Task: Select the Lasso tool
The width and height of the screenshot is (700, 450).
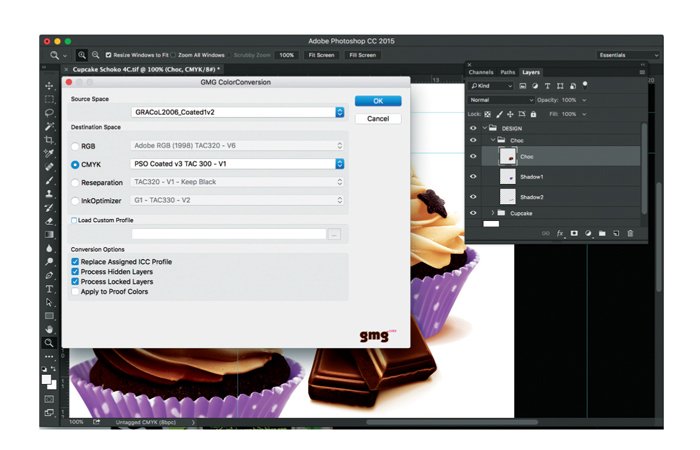Action: coord(49,112)
